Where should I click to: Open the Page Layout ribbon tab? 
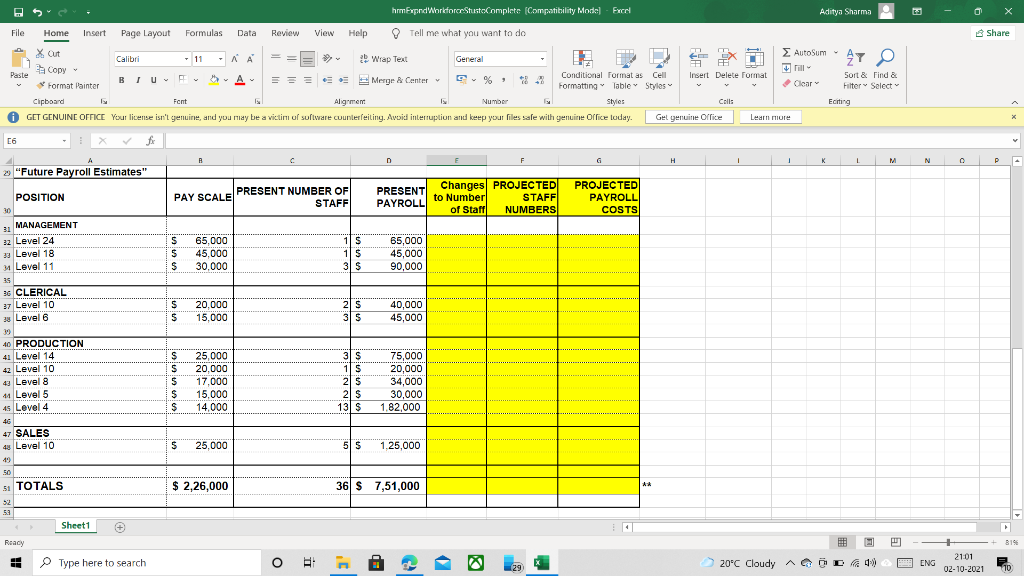click(147, 32)
